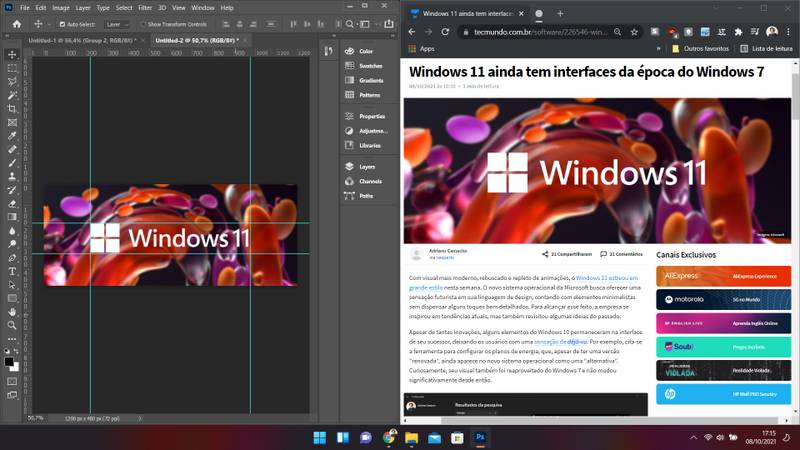Select the Lasso tool

[x=12, y=82]
